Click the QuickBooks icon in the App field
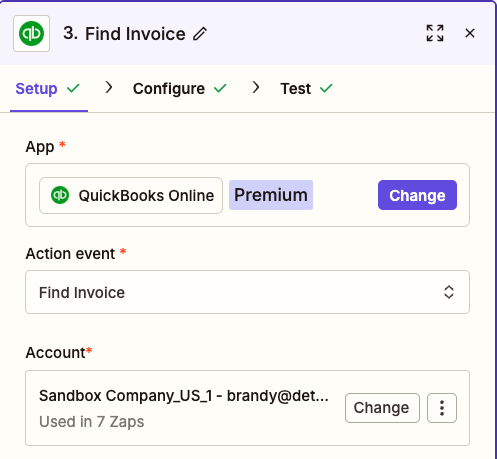Image resolution: width=497 pixels, height=459 pixels. point(60,195)
